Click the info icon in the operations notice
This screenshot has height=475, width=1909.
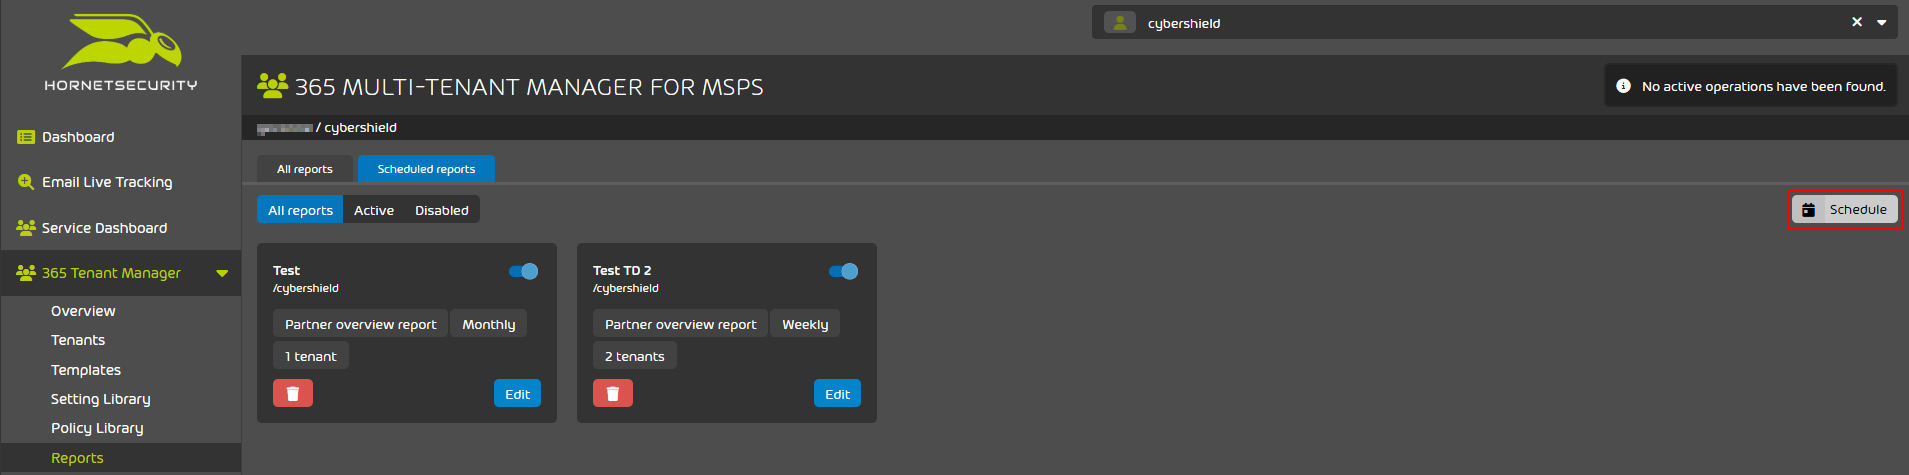(1623, 86)
